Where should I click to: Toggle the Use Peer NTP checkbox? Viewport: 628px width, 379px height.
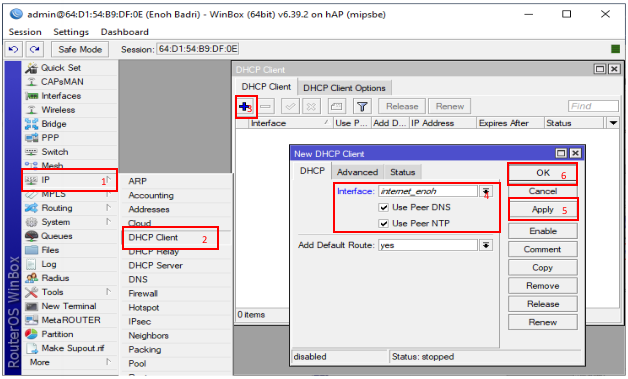click(x=384, y=223)
